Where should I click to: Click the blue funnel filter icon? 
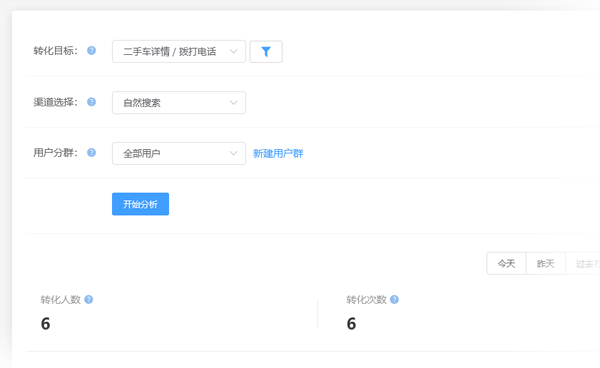point(266,52)
